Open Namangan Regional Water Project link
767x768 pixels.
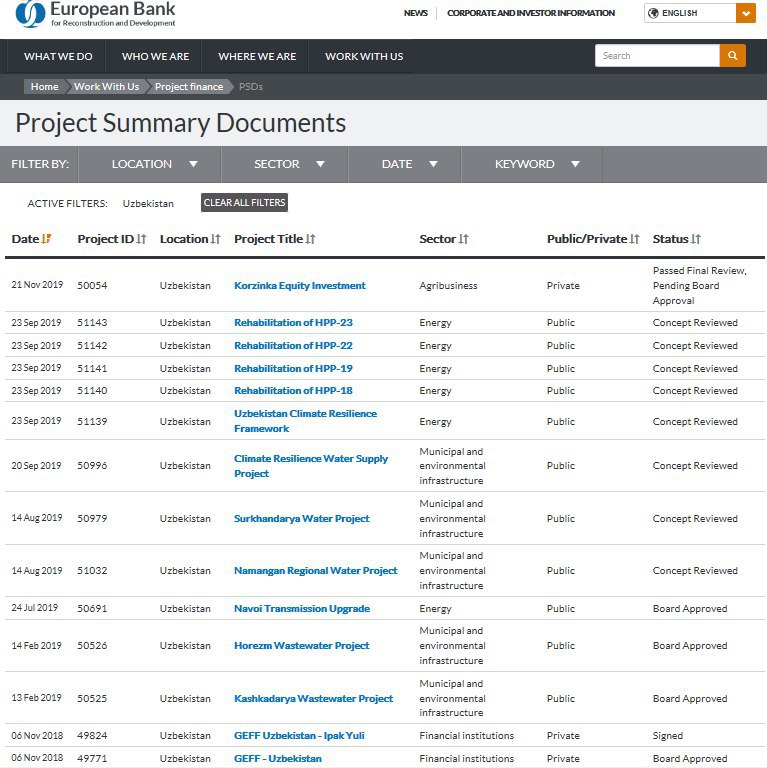[315, 571]
